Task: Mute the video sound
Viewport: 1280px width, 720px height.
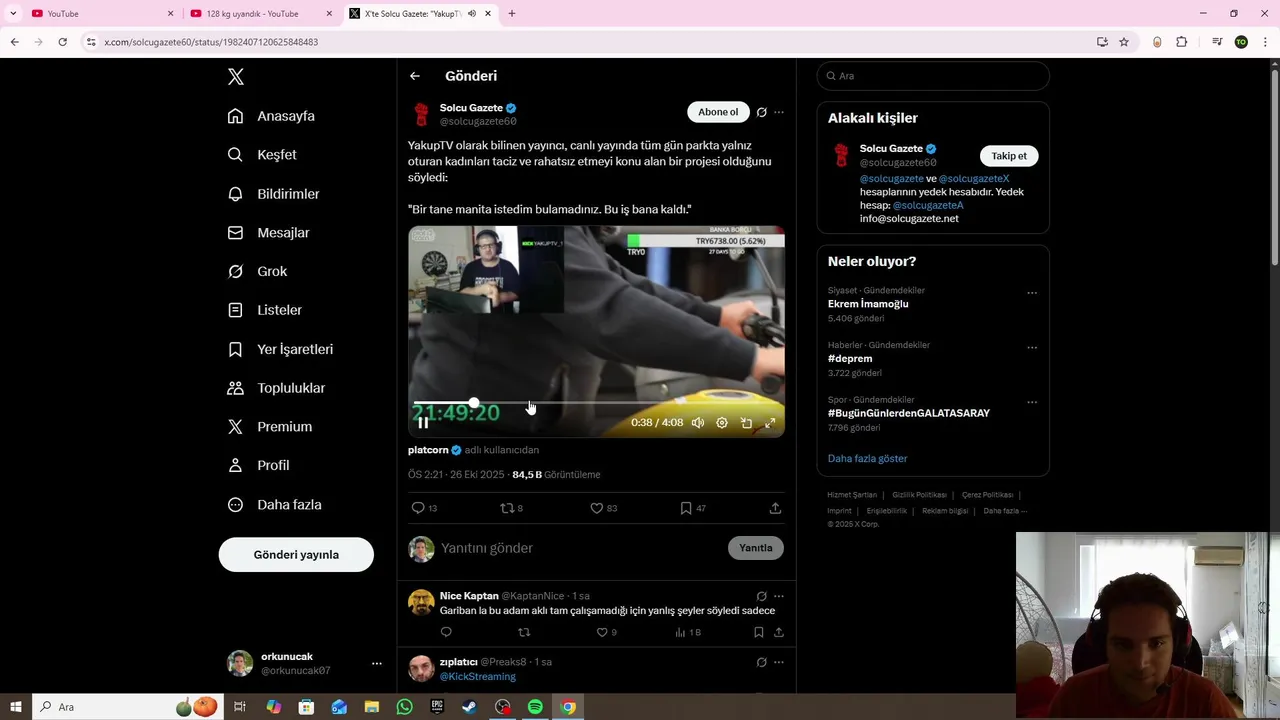Action: [698, 423]
